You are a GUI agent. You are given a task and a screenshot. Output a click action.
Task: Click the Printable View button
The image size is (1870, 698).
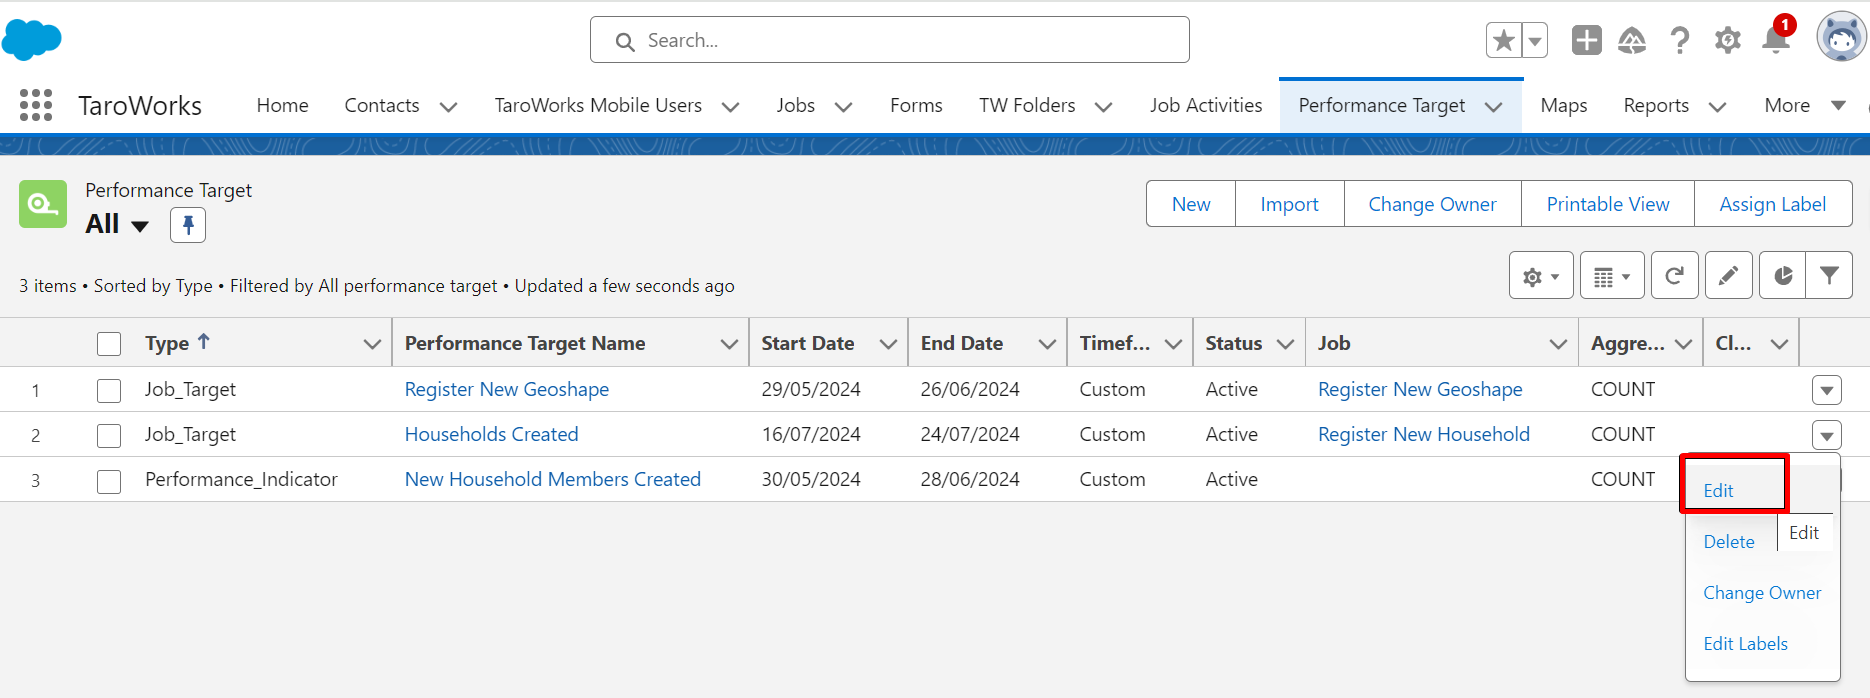point(1608,204)
